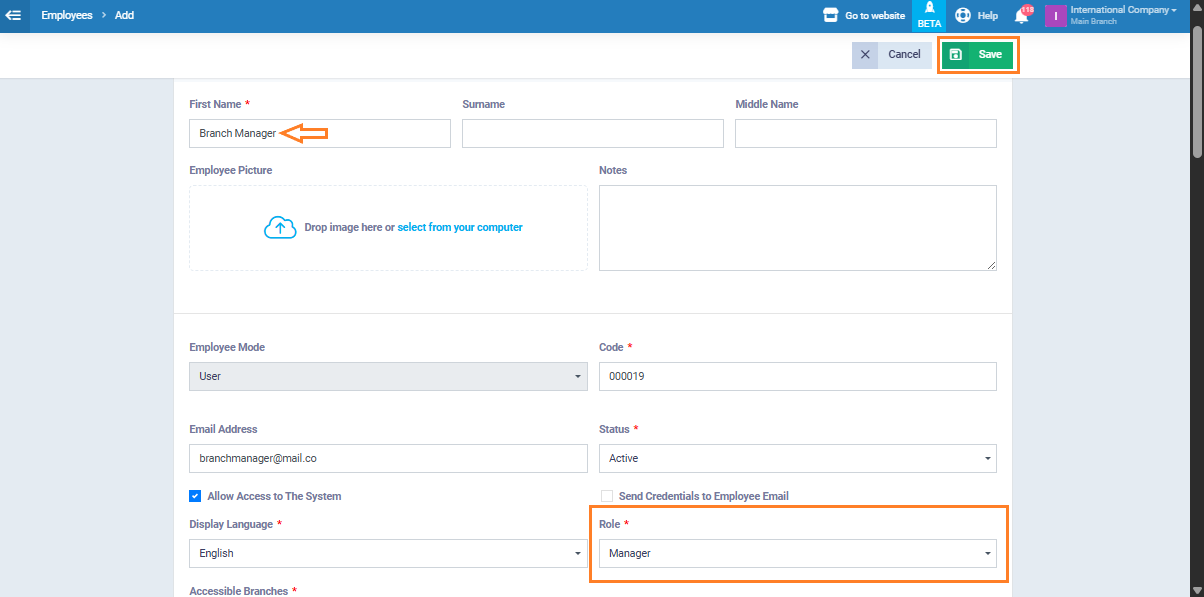
Task: Save the new employee
Action: click(x=978, y=55)
